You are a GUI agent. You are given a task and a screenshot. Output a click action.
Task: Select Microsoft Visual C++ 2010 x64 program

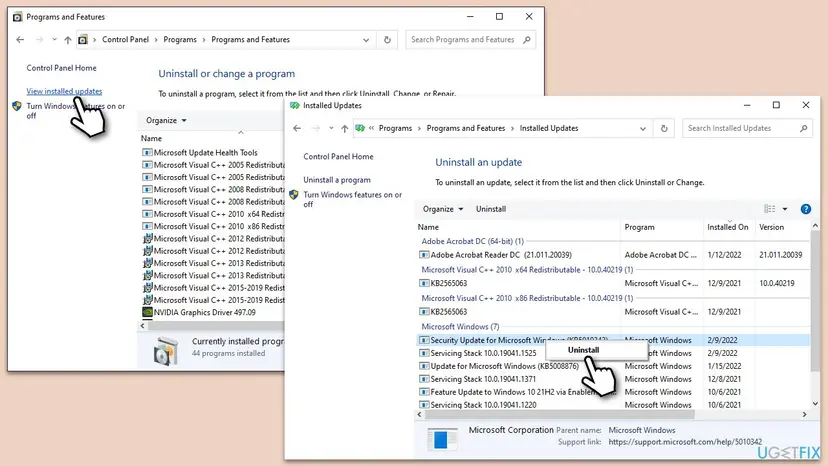tap(213, 214)
